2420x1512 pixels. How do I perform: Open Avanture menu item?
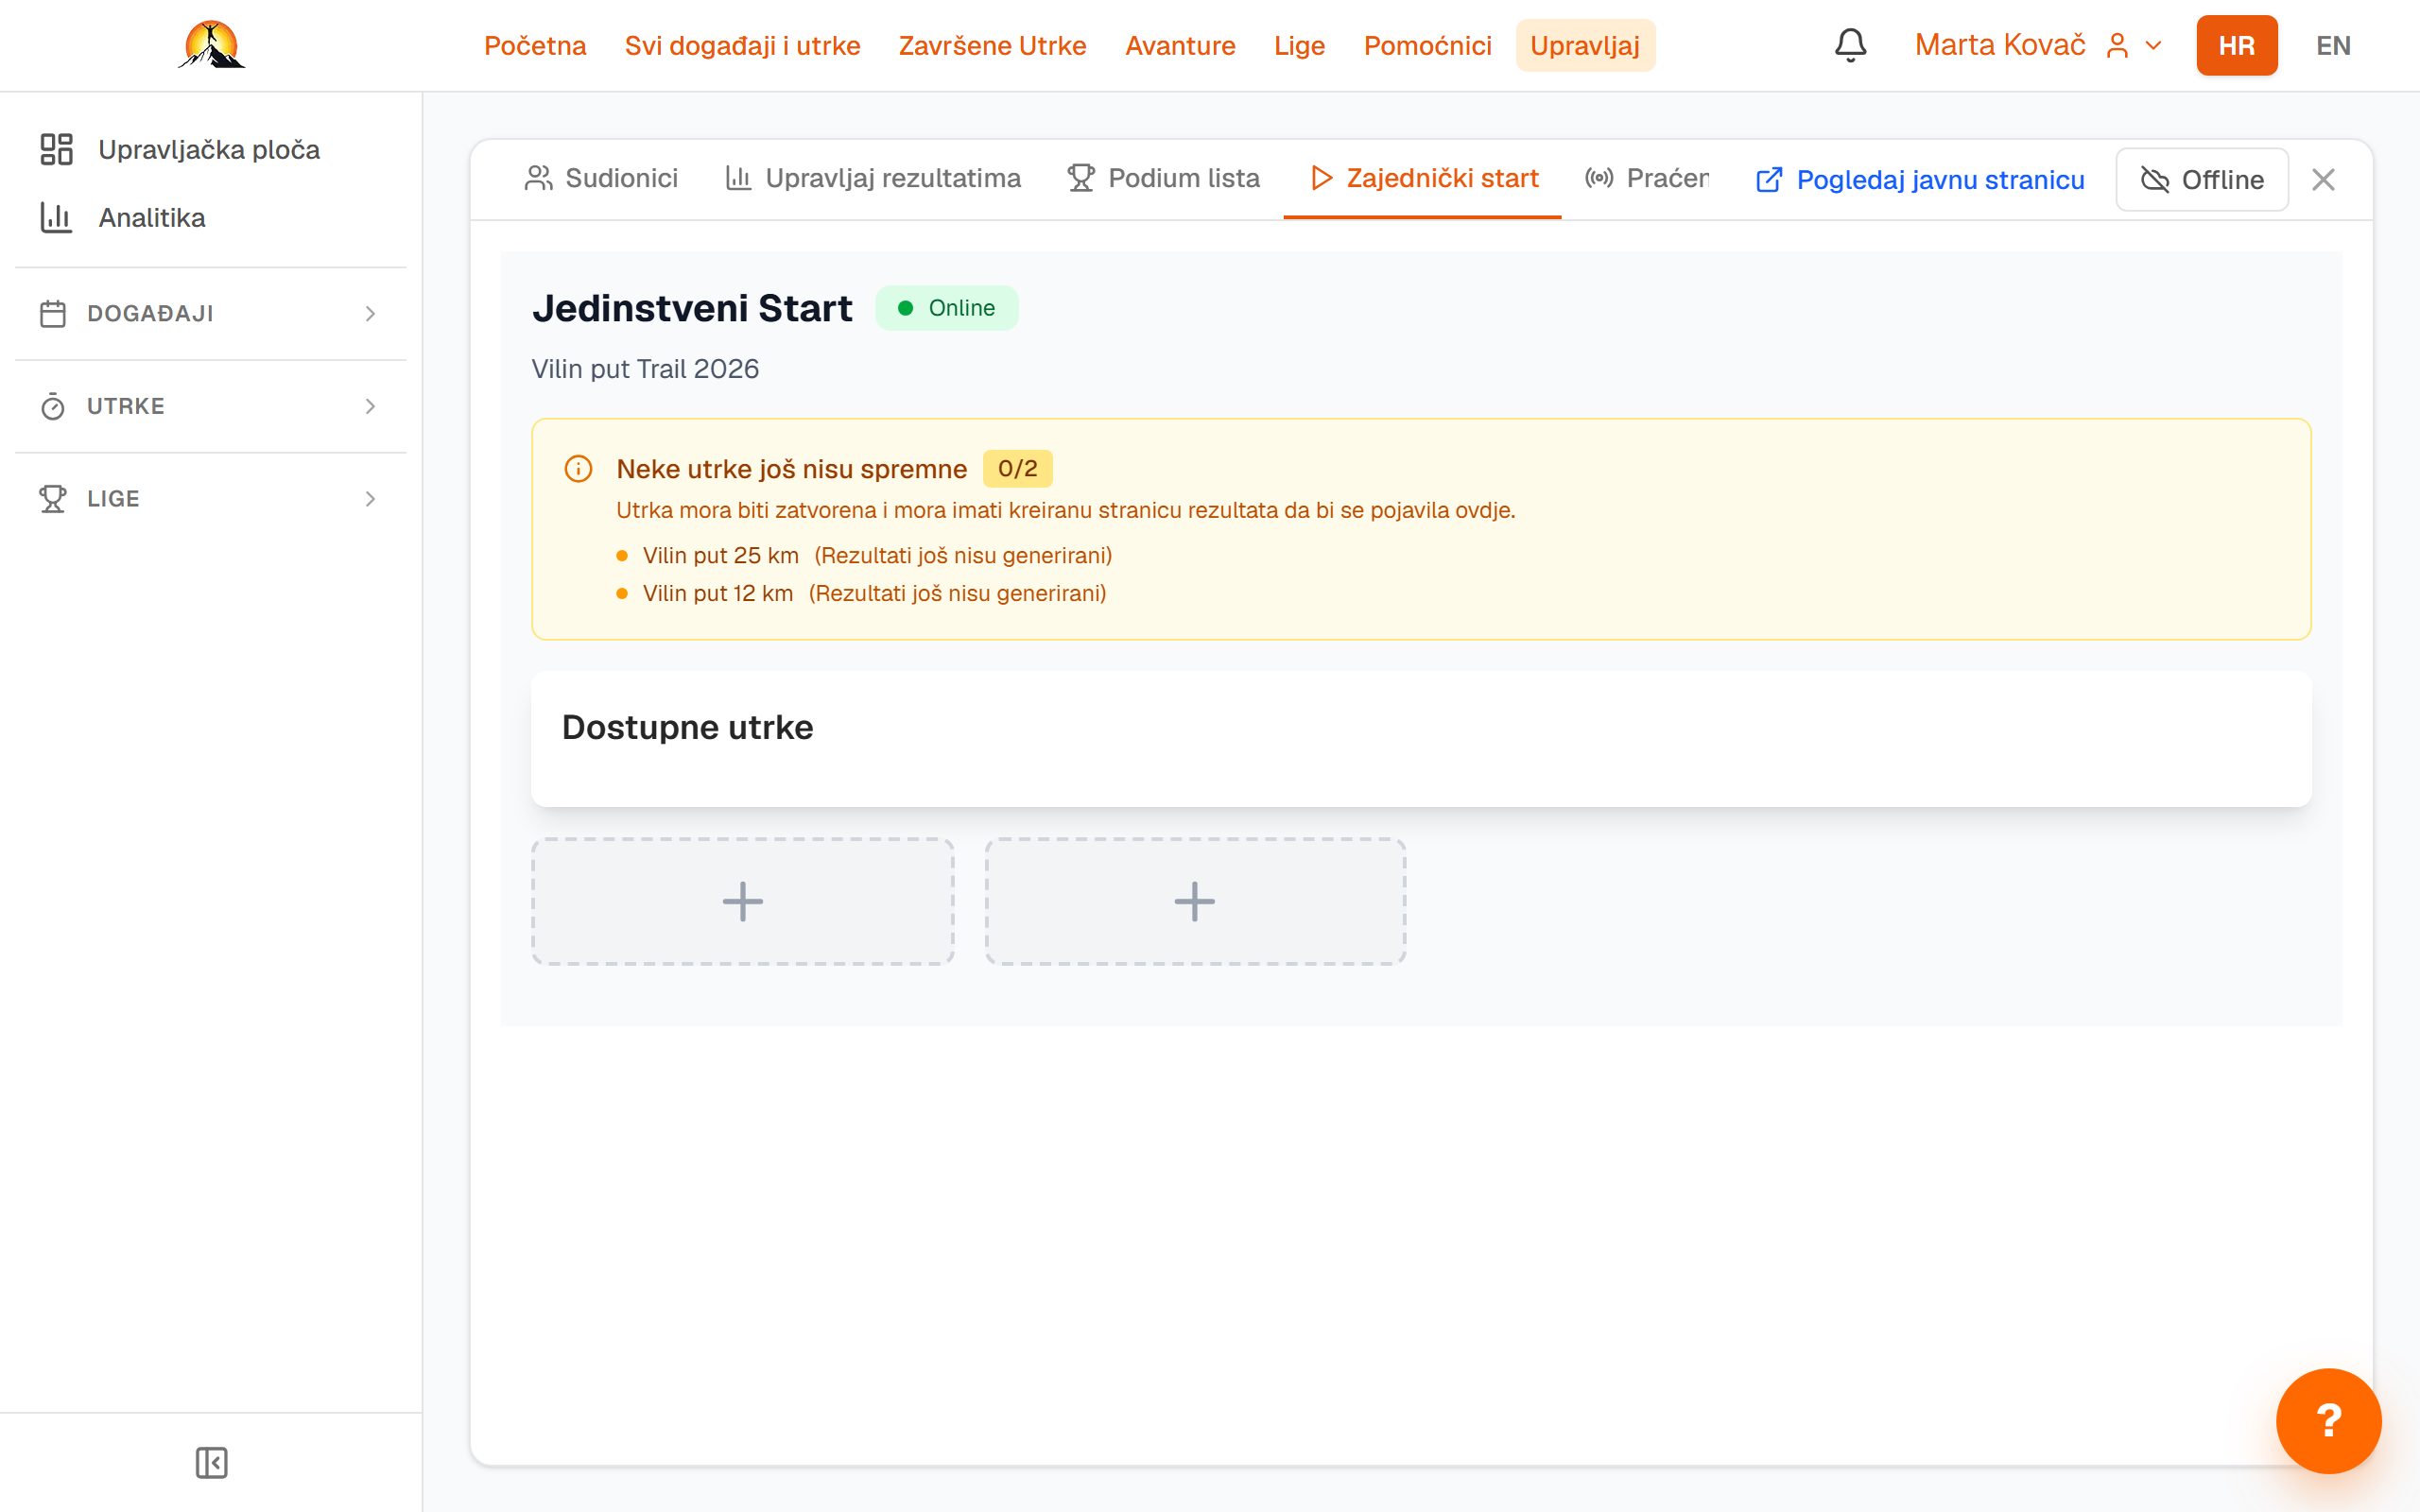1180,46
